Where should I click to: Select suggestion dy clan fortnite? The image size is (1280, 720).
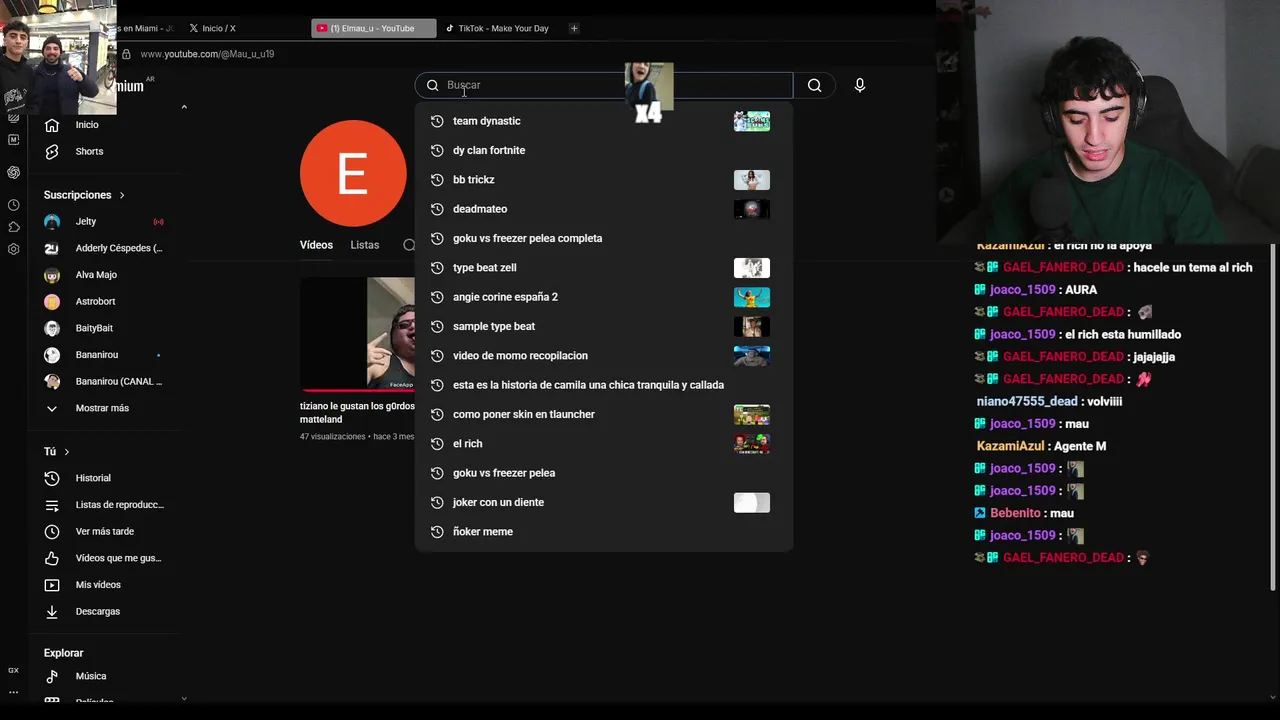tap(604, 150)
